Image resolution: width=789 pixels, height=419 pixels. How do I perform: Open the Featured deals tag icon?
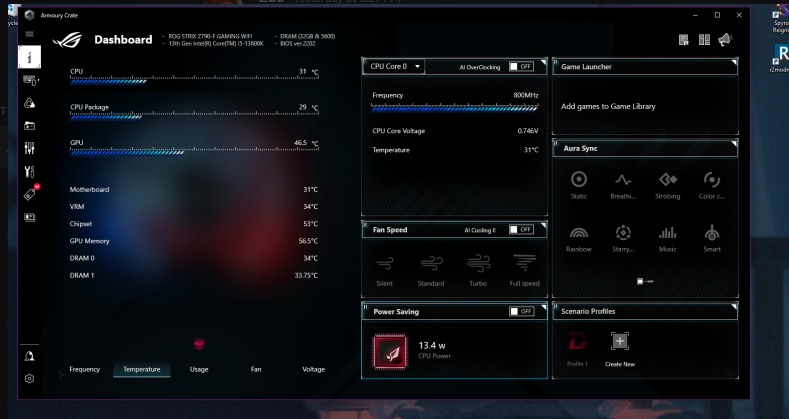(30, 193)
